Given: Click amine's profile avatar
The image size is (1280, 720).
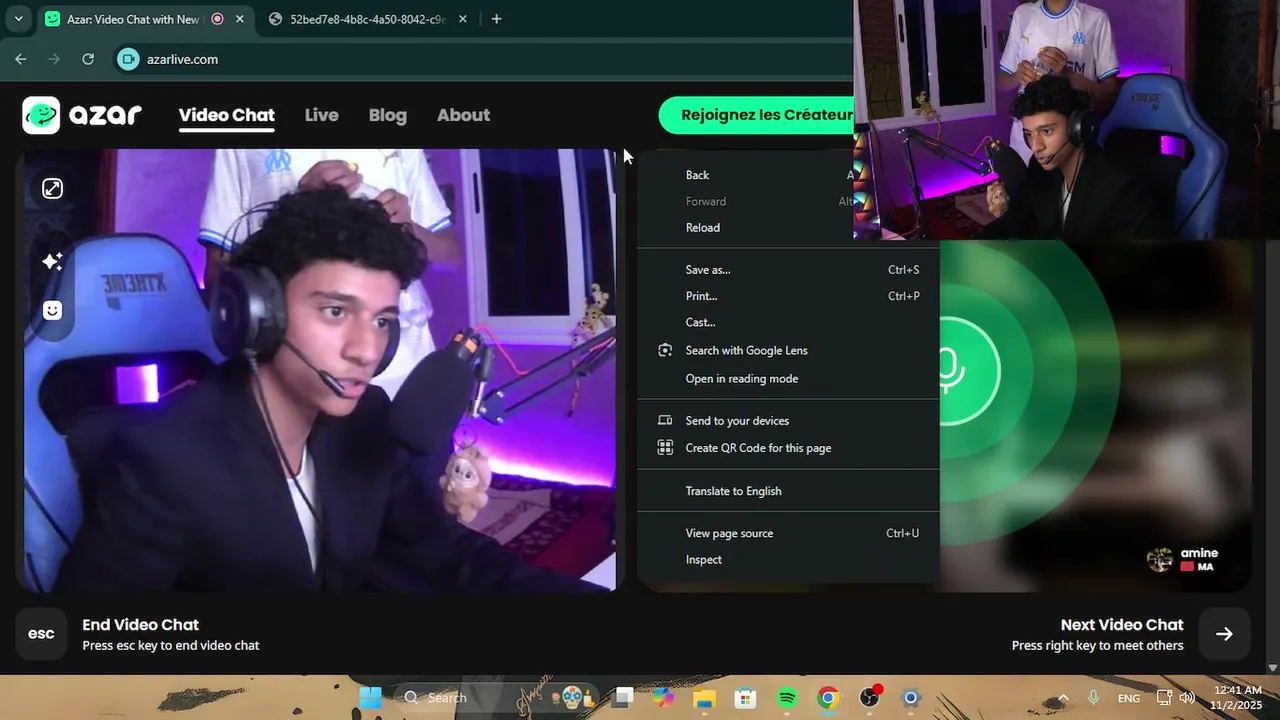Looking at the screenshot, I should coord(1160,560).
